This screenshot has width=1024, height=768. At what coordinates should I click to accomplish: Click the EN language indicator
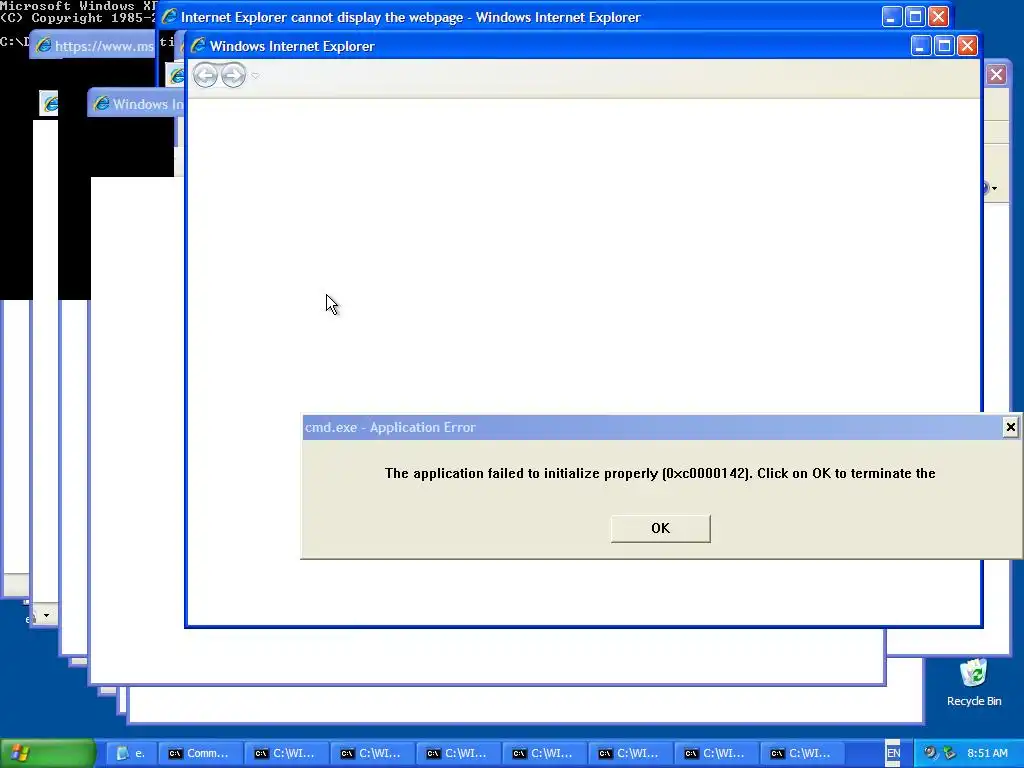coord(893,753)
